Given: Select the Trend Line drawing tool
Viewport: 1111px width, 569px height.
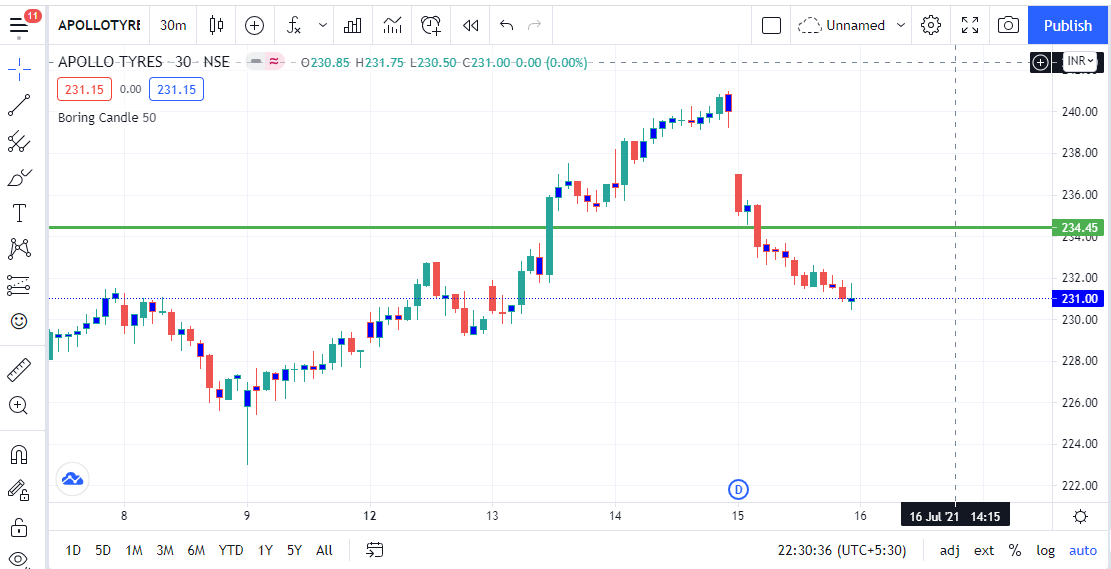Looking at the screenshot, I should (19, 105).
